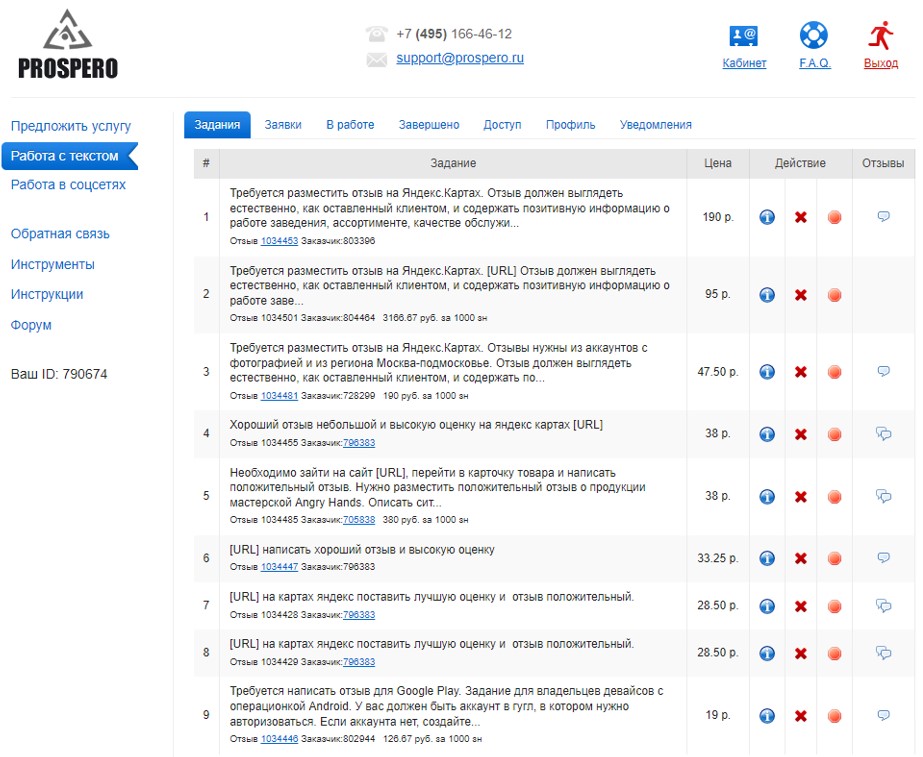Click the red circle in task row 7

coord(834,606)
